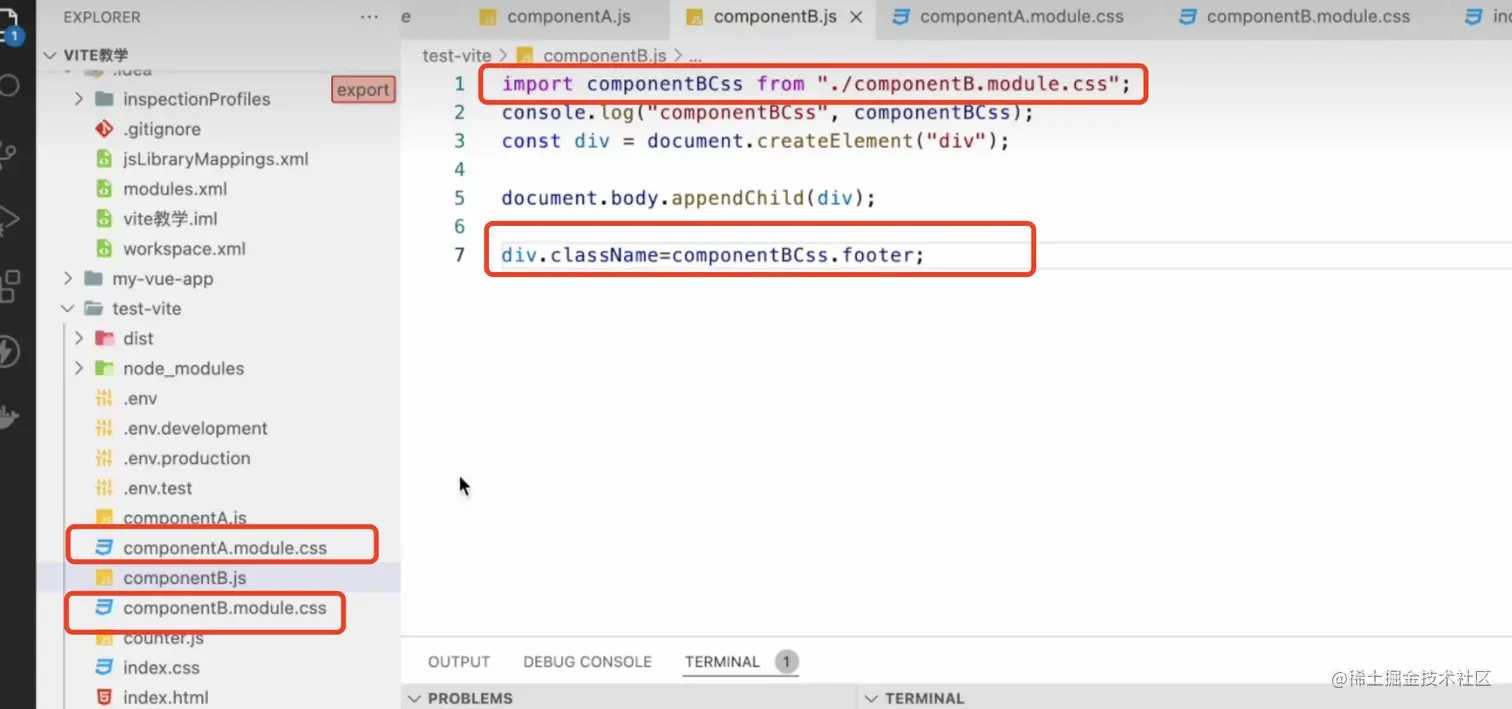
Task: Click the componentB.js JS icon in explorer
Action: [x=103, y=578]
